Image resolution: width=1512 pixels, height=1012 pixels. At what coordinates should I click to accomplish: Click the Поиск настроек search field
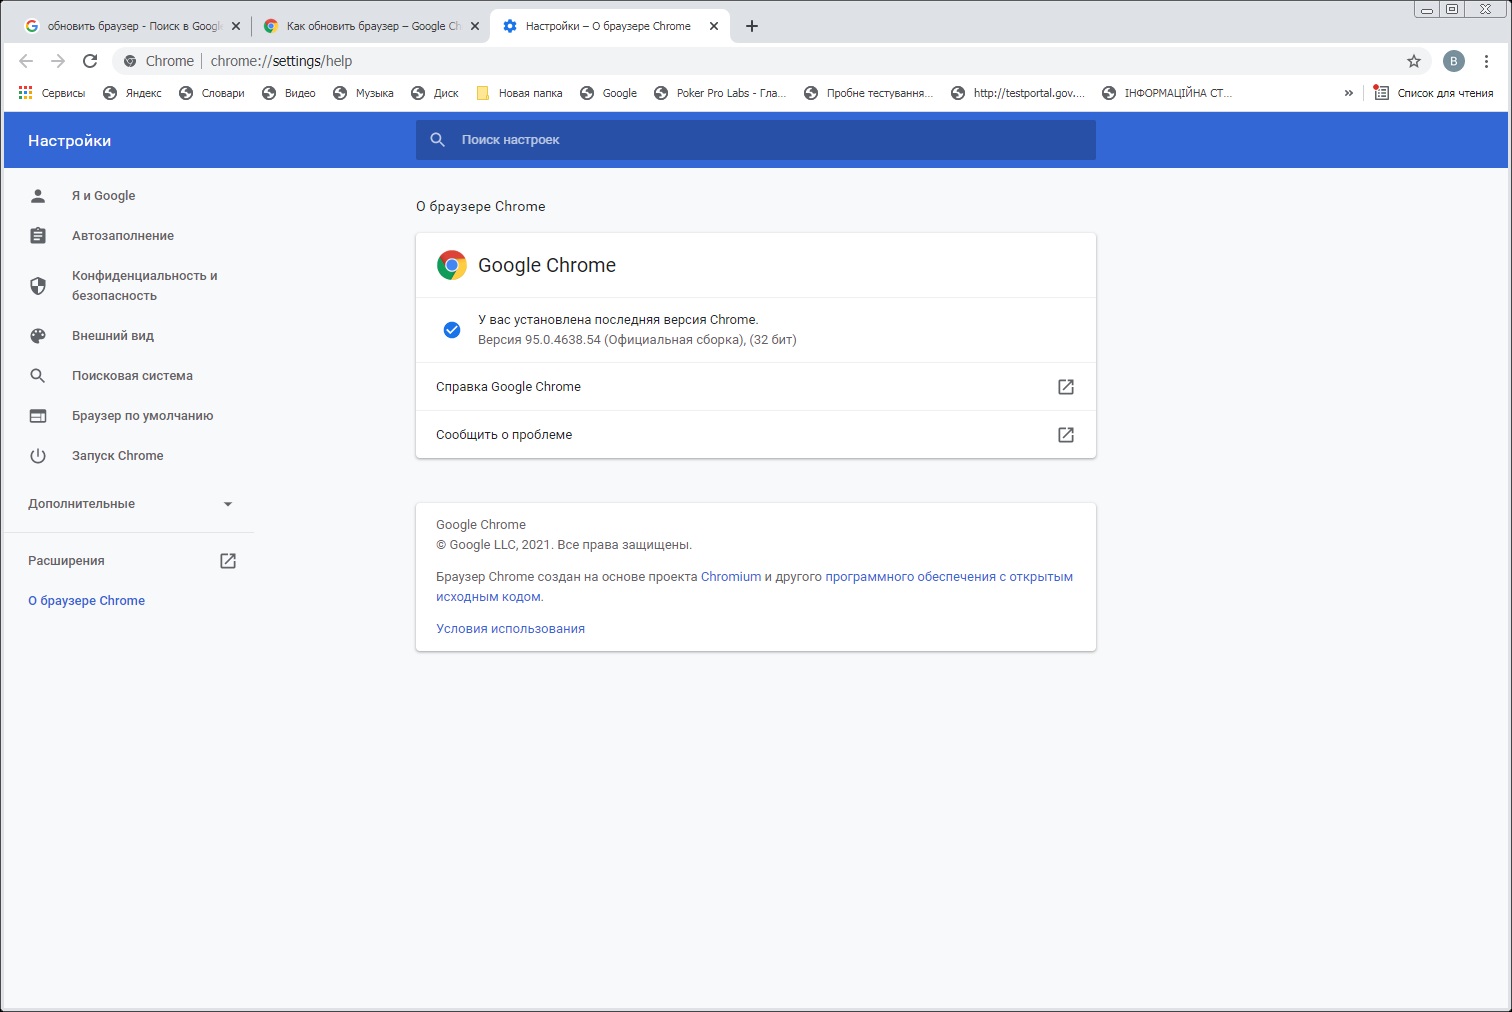click(x=755, y=140)
